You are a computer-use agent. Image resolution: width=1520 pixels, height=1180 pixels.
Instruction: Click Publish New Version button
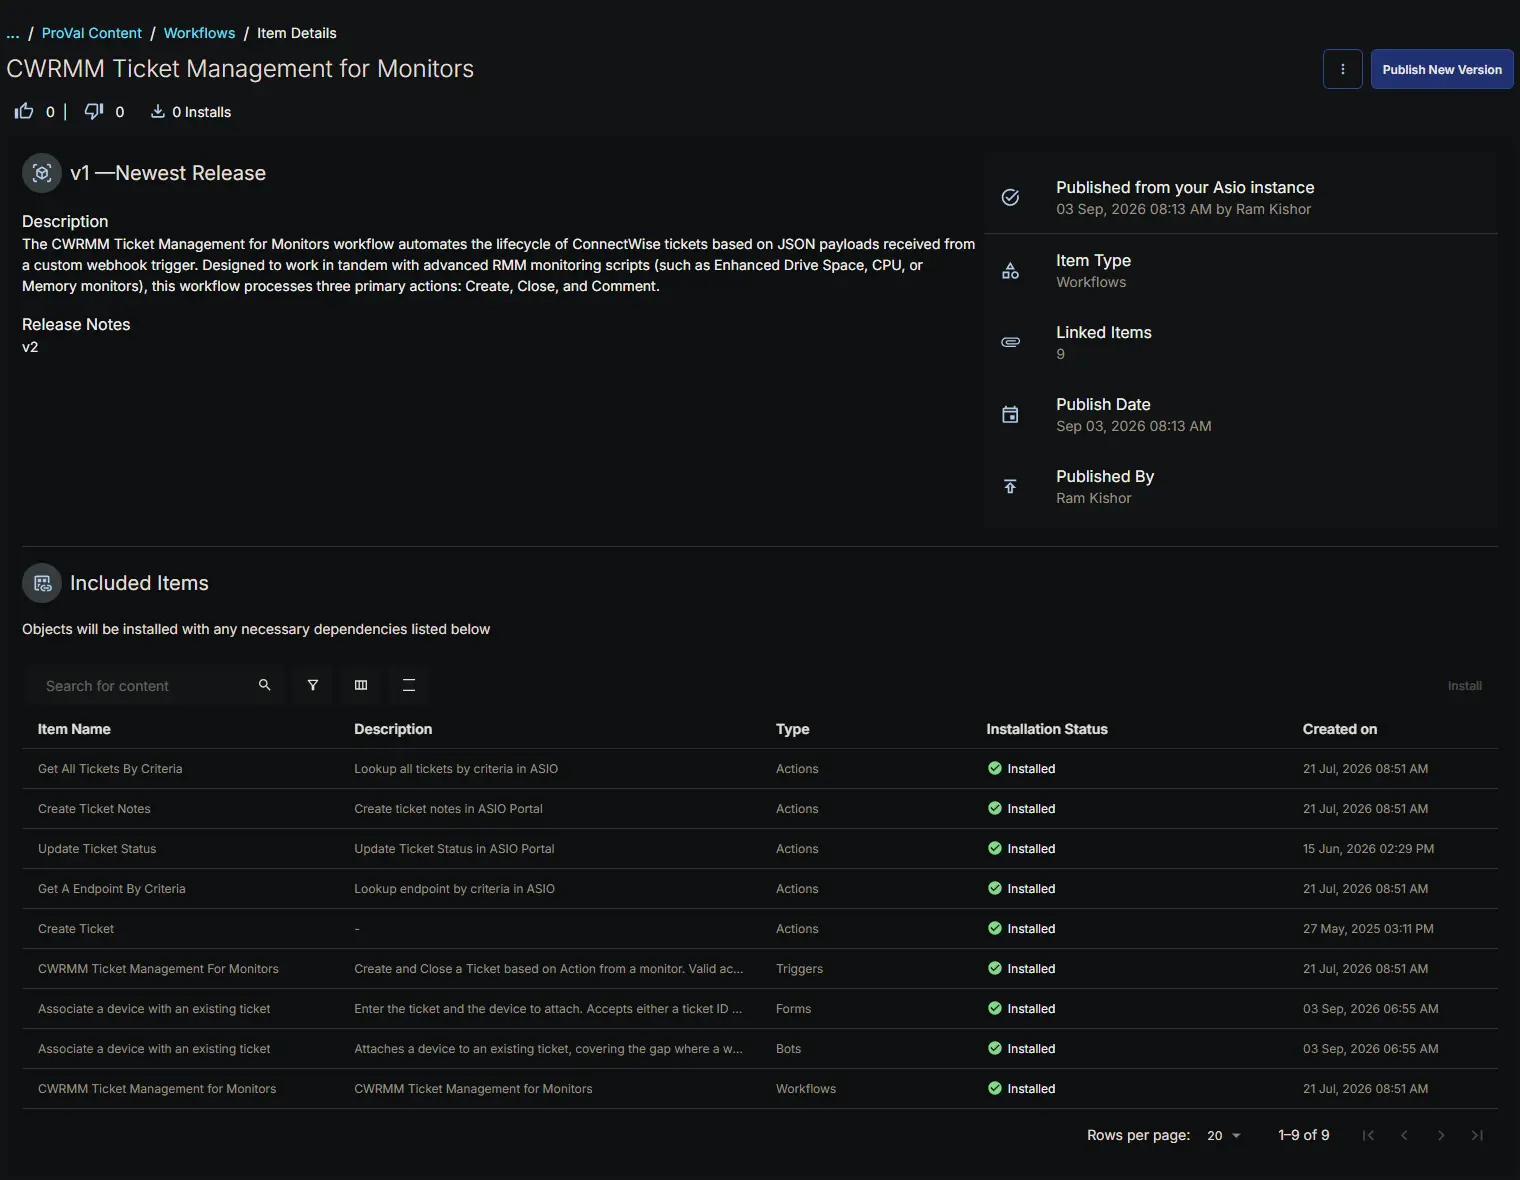(x=1442, y=69)
